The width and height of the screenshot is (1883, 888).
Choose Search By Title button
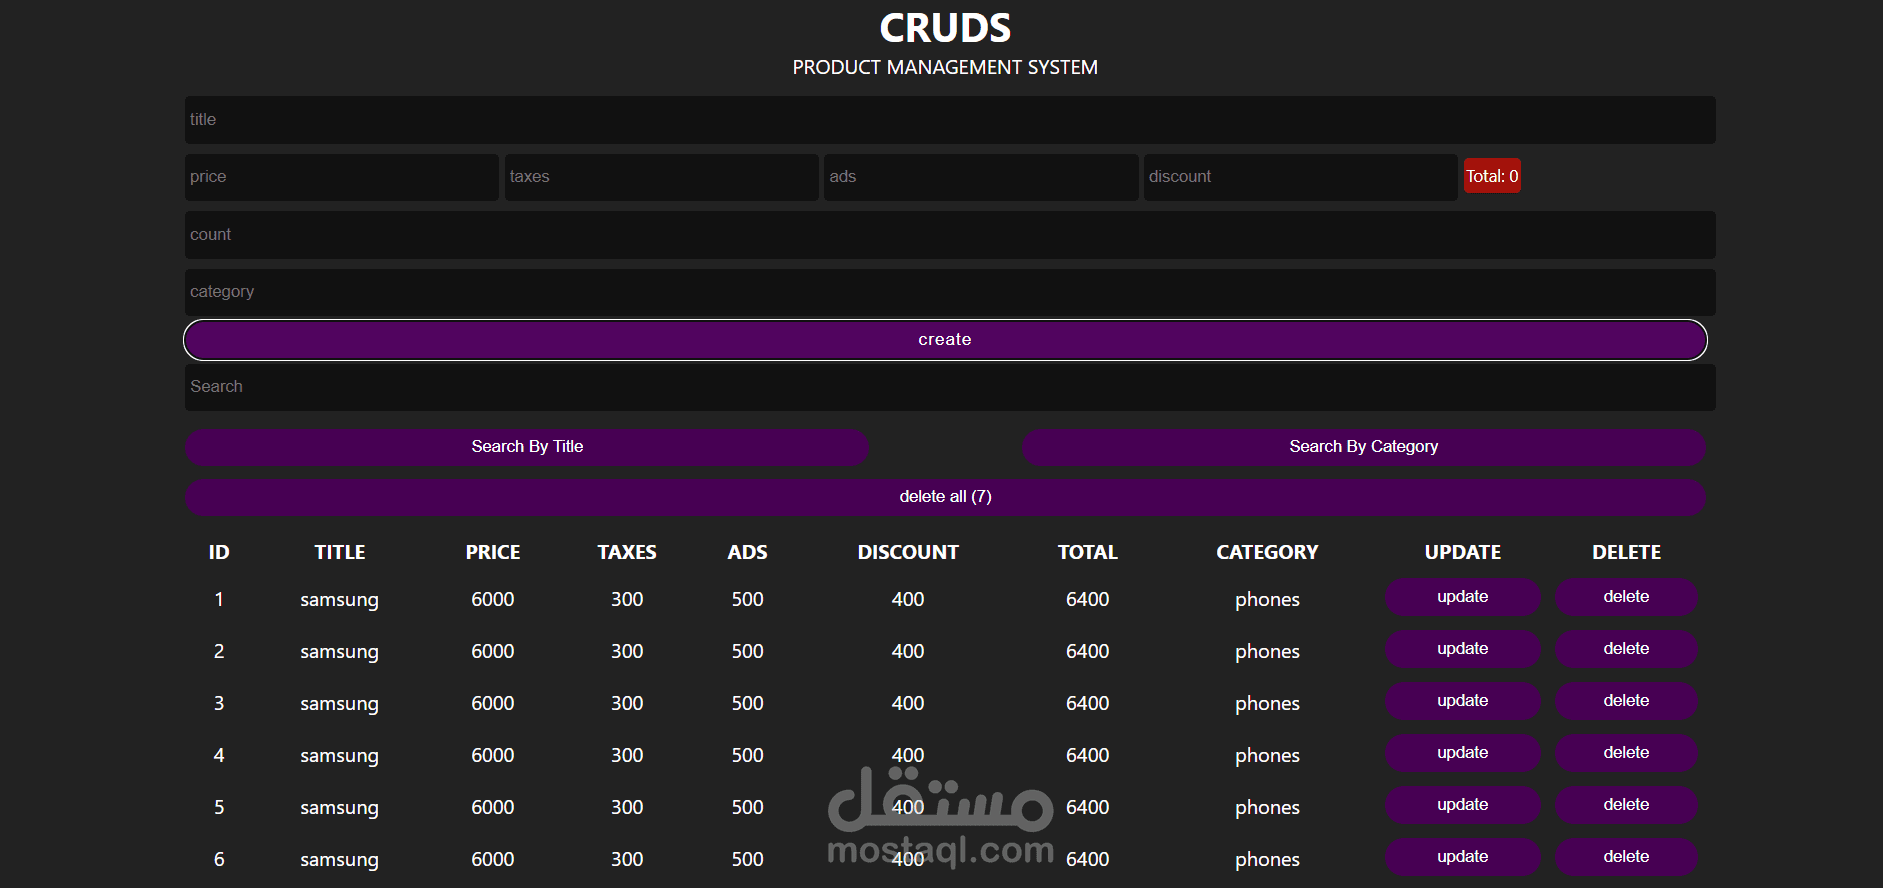pos(527,447)
